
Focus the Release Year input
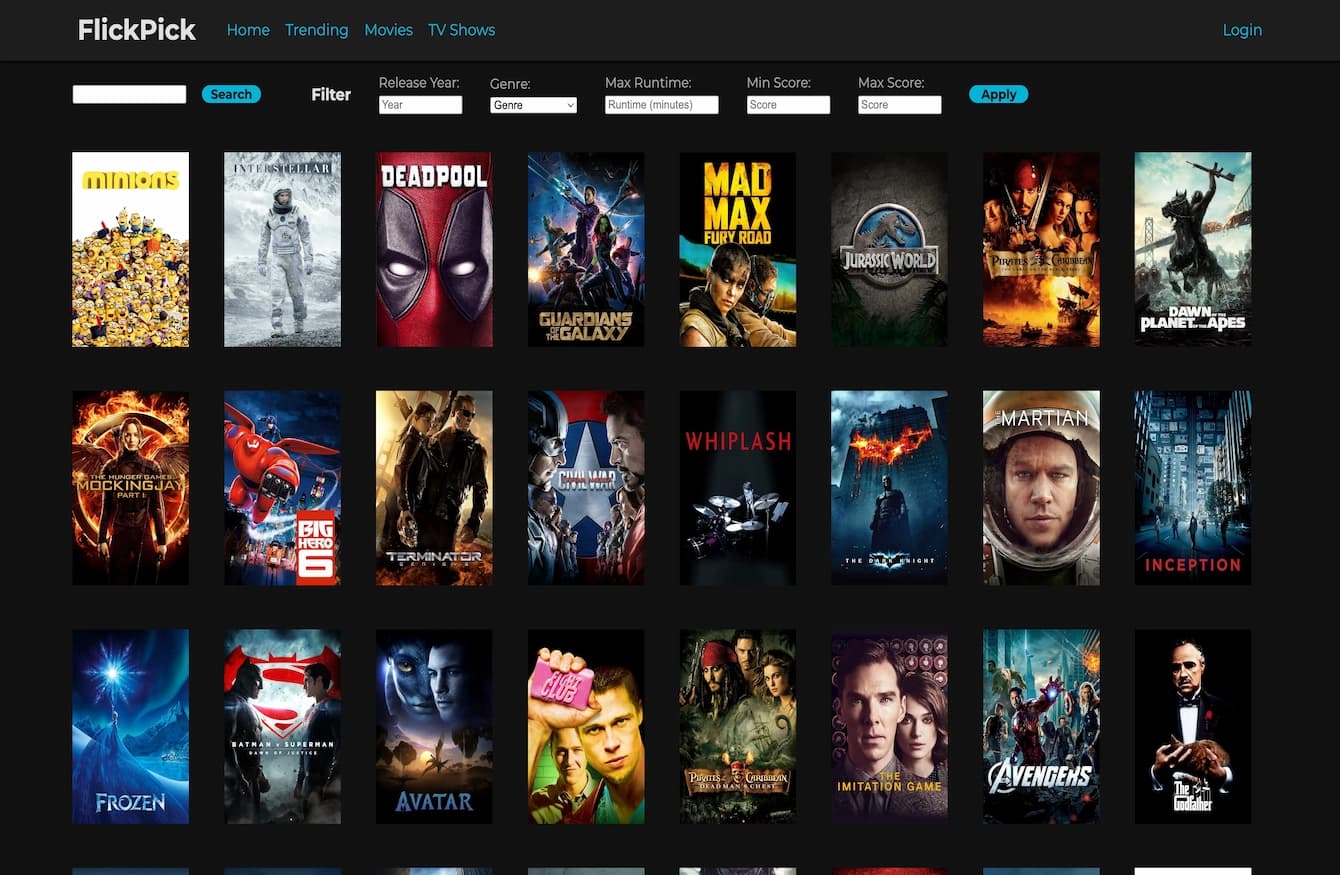tap(421, 105)
